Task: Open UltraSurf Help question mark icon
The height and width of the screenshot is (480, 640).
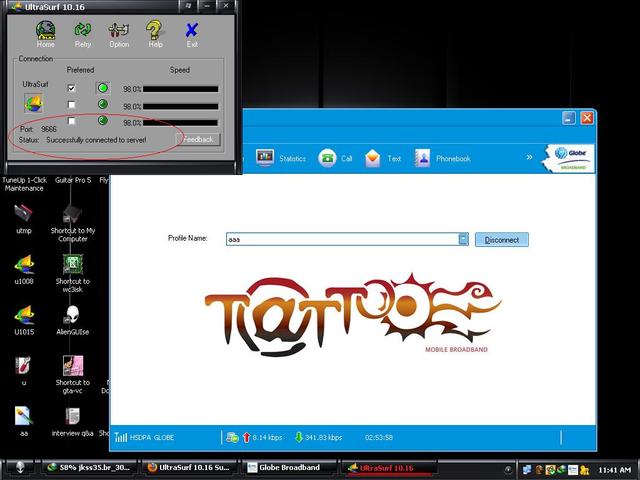Action: 155,34
